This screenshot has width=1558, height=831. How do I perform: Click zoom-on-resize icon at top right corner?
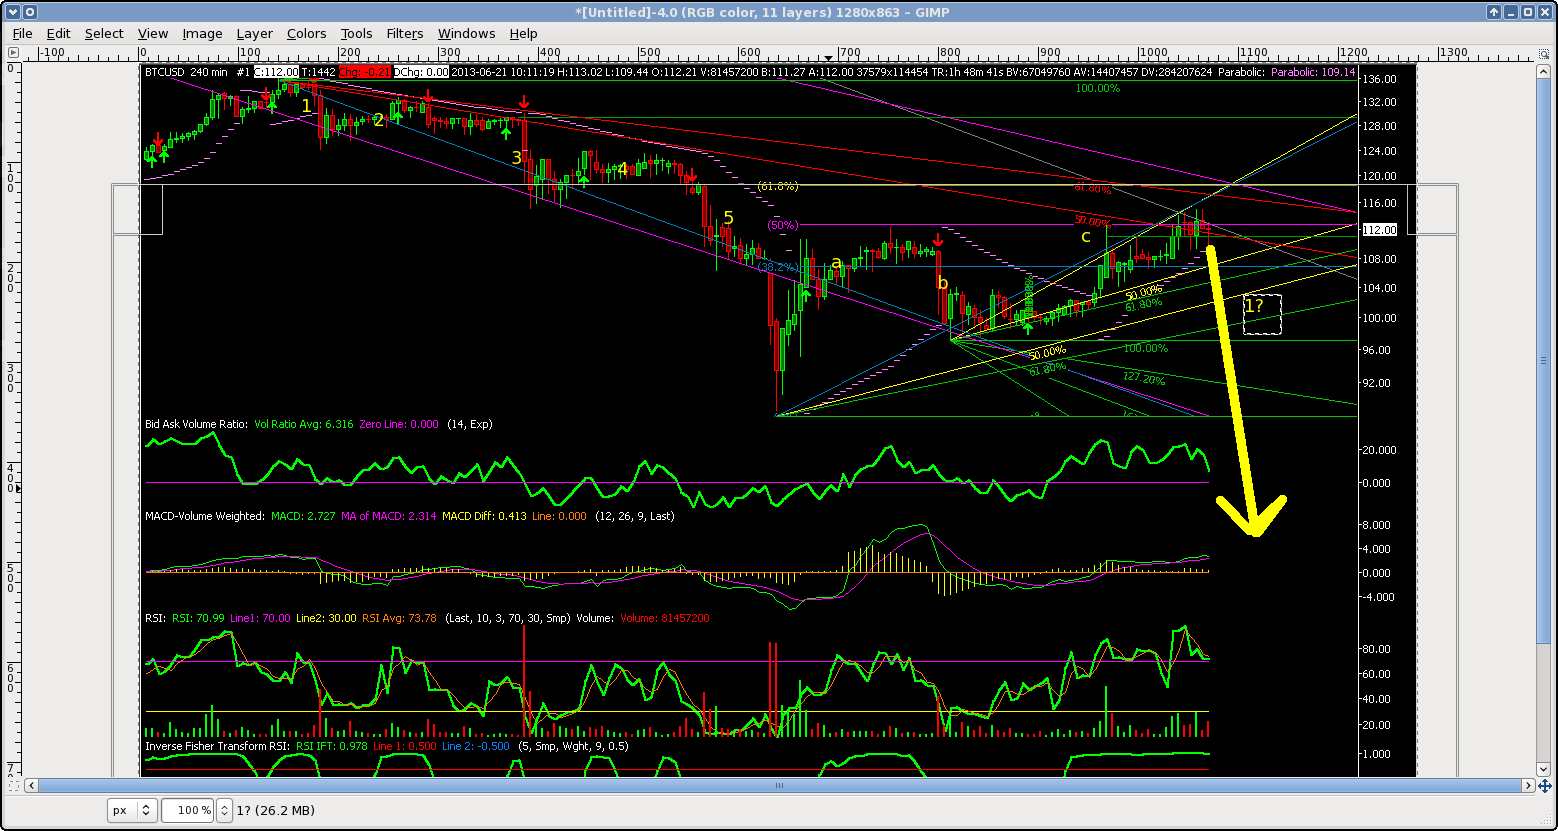(x=1543, y=53)
